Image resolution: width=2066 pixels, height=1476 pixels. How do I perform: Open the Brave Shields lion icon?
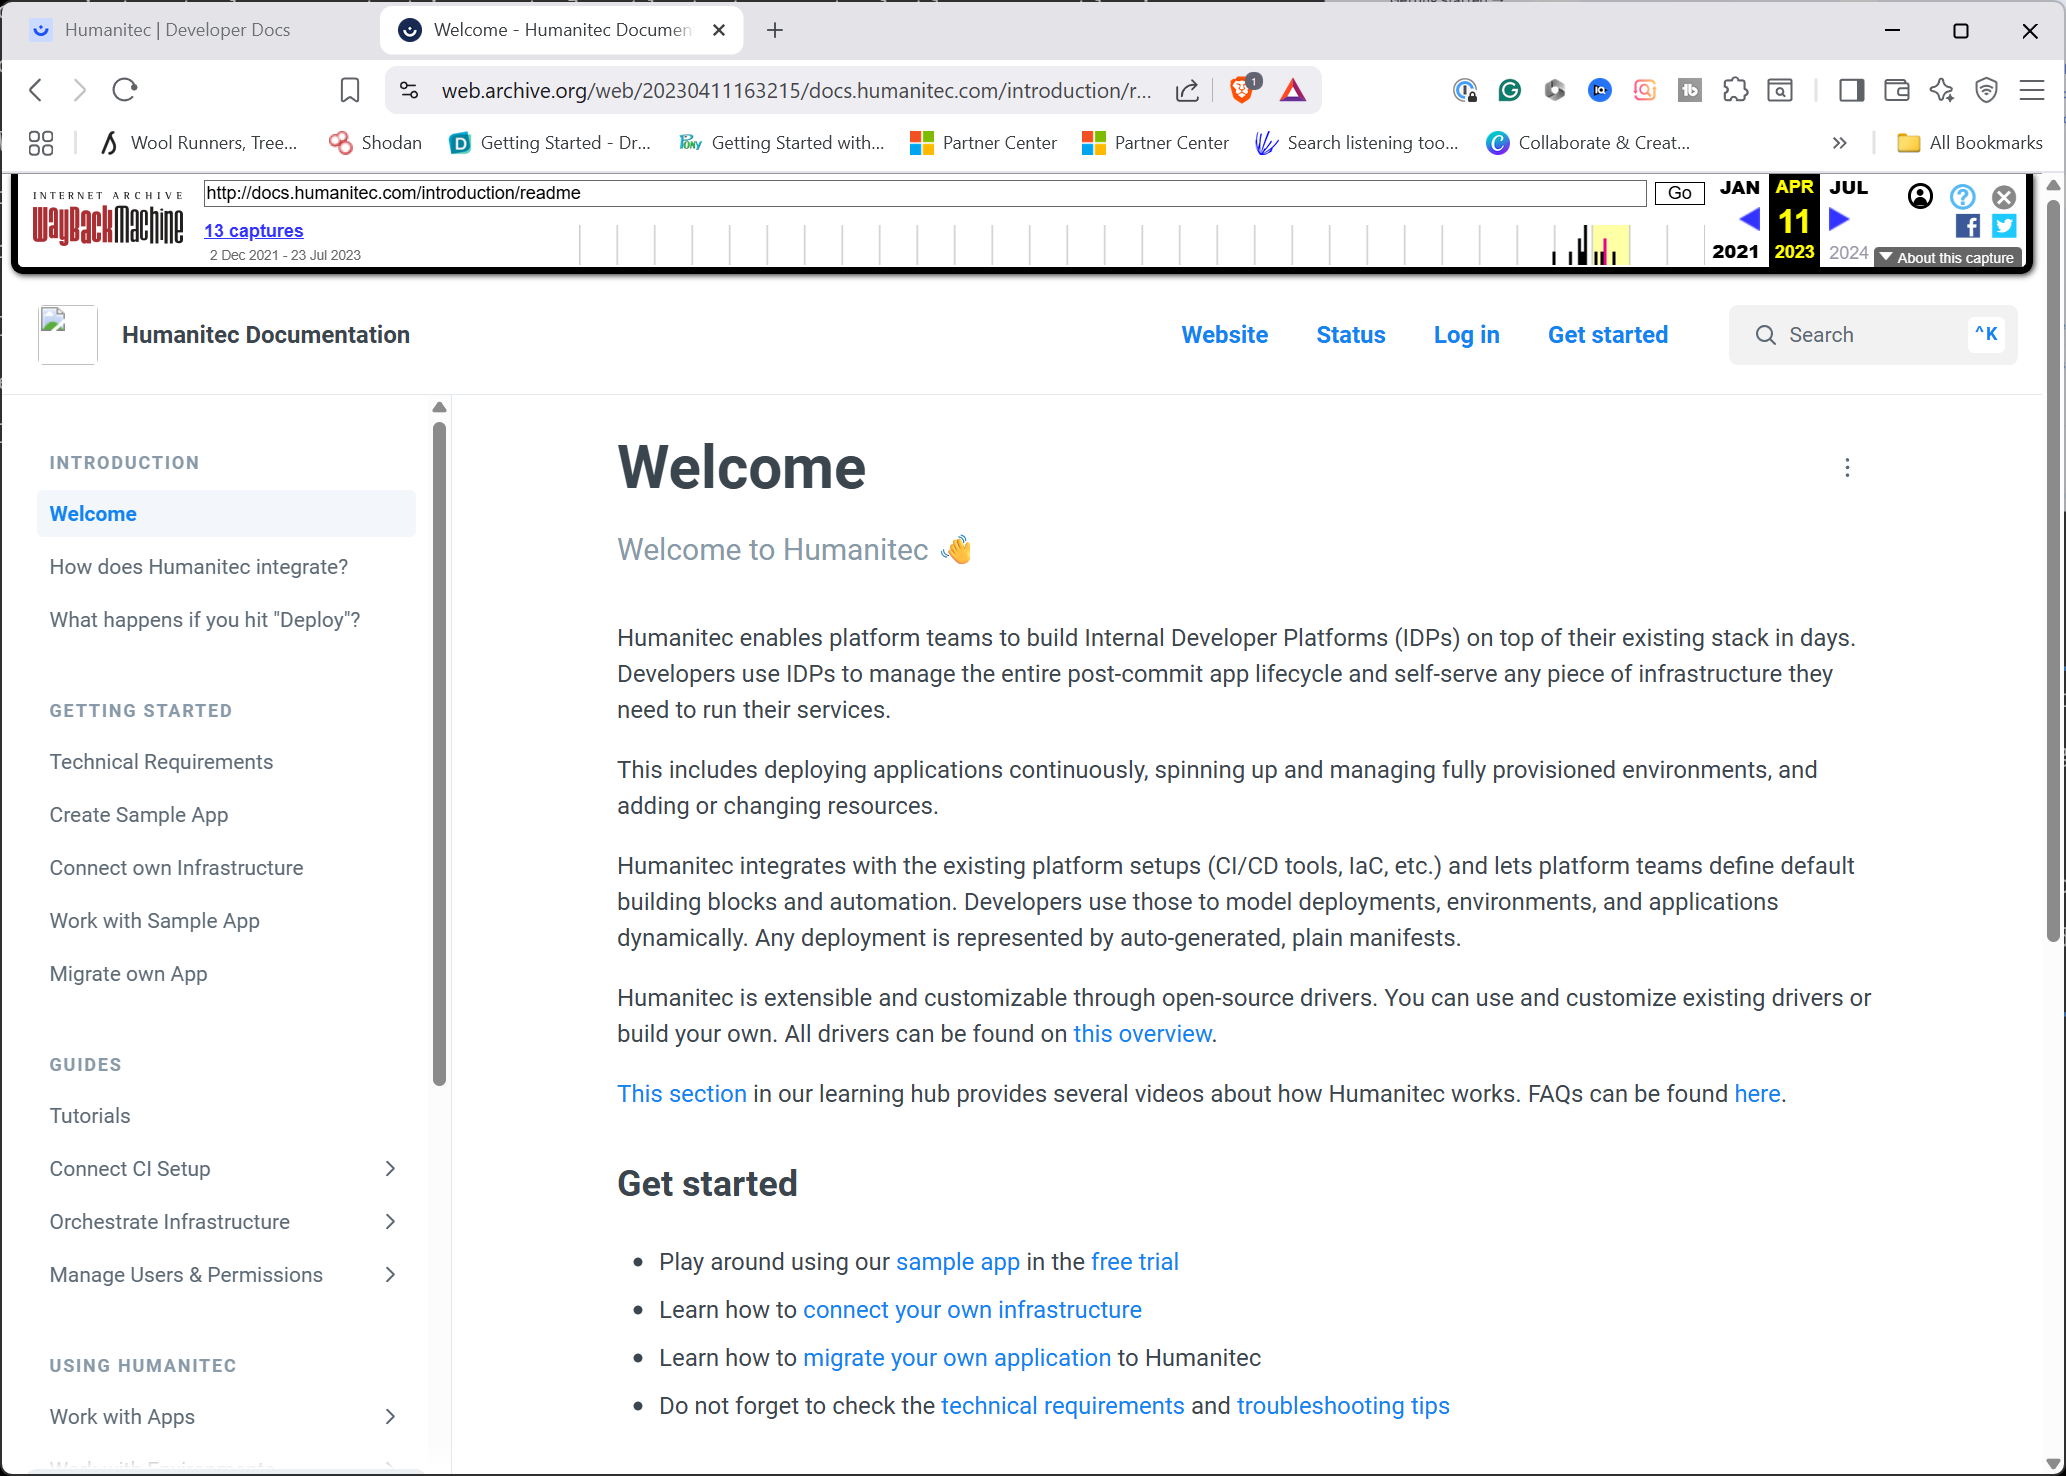pyautogui.click(x=1243, y=90)
